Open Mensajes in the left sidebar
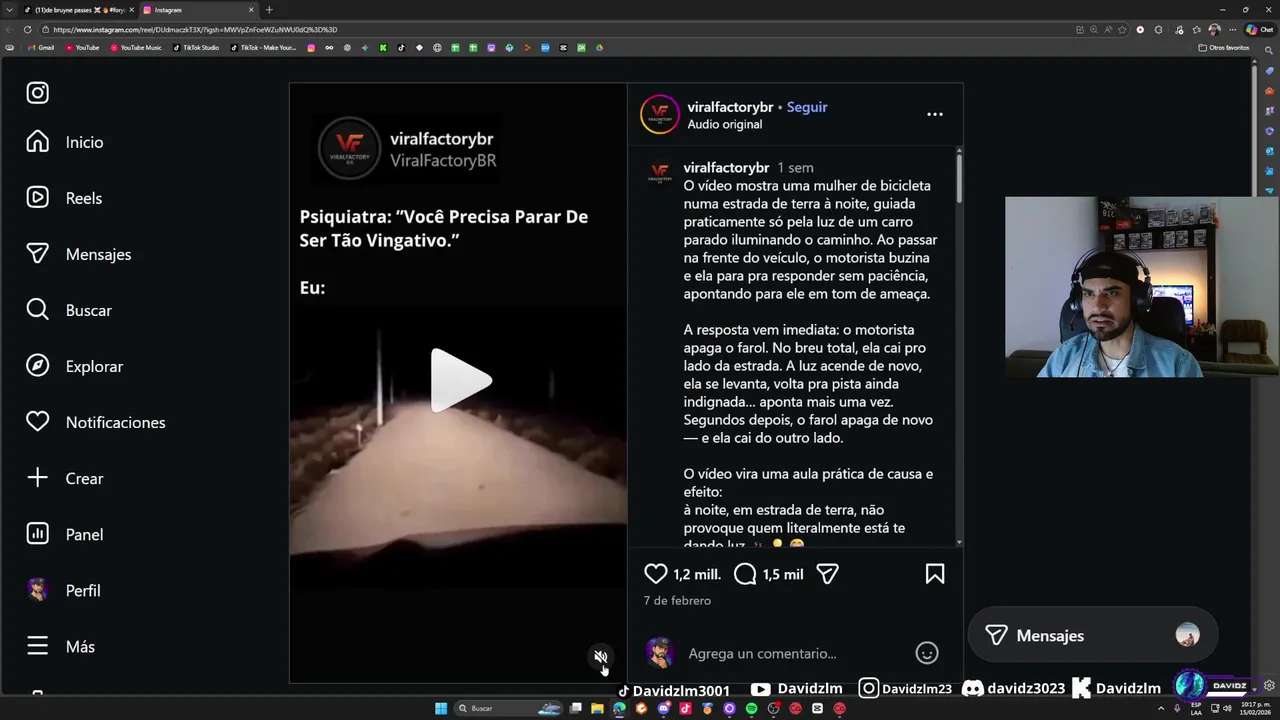This screenshot has width=1280, height=720. [79, 254]
